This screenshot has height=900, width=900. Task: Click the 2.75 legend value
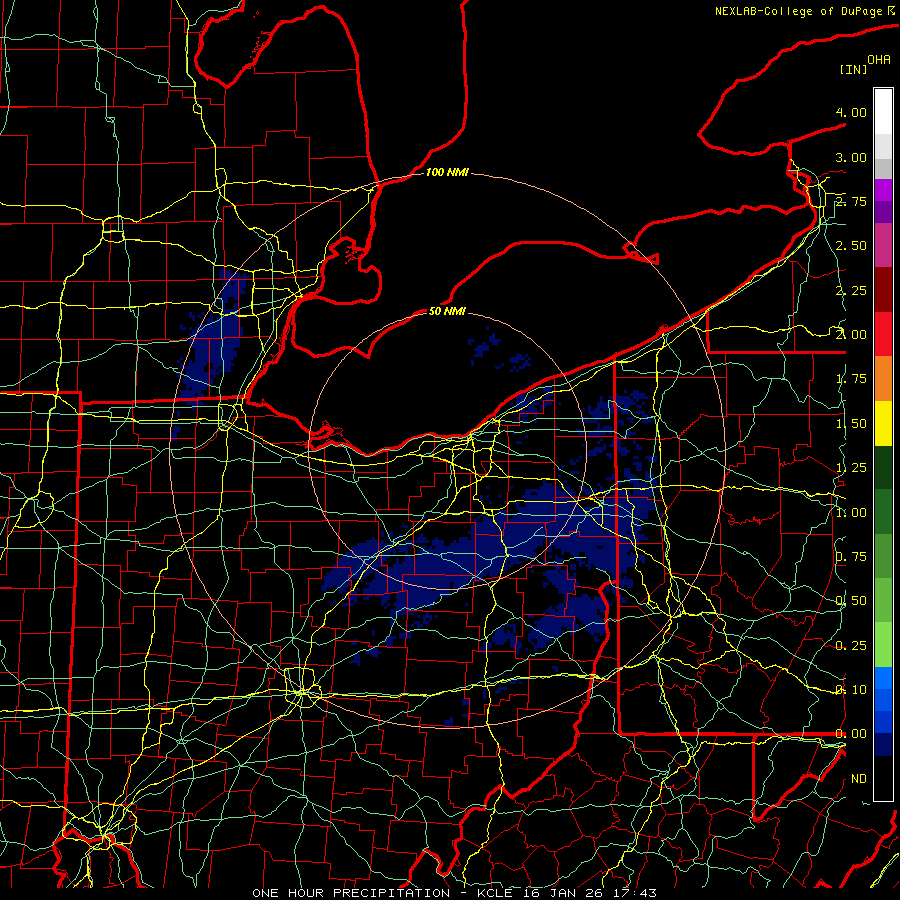pos(851,201)
